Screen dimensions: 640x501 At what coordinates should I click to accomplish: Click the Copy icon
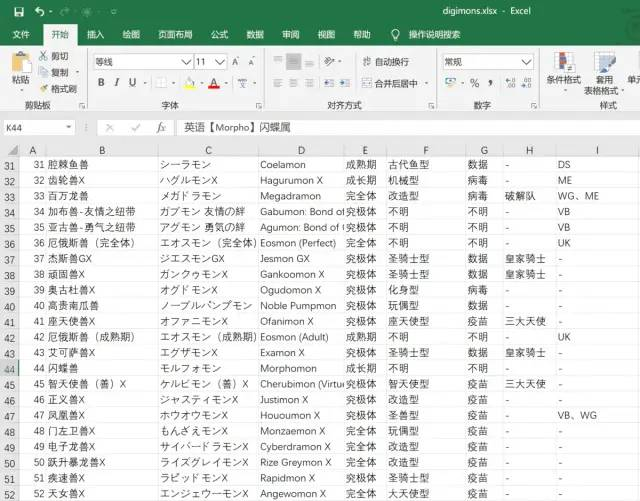43,72
